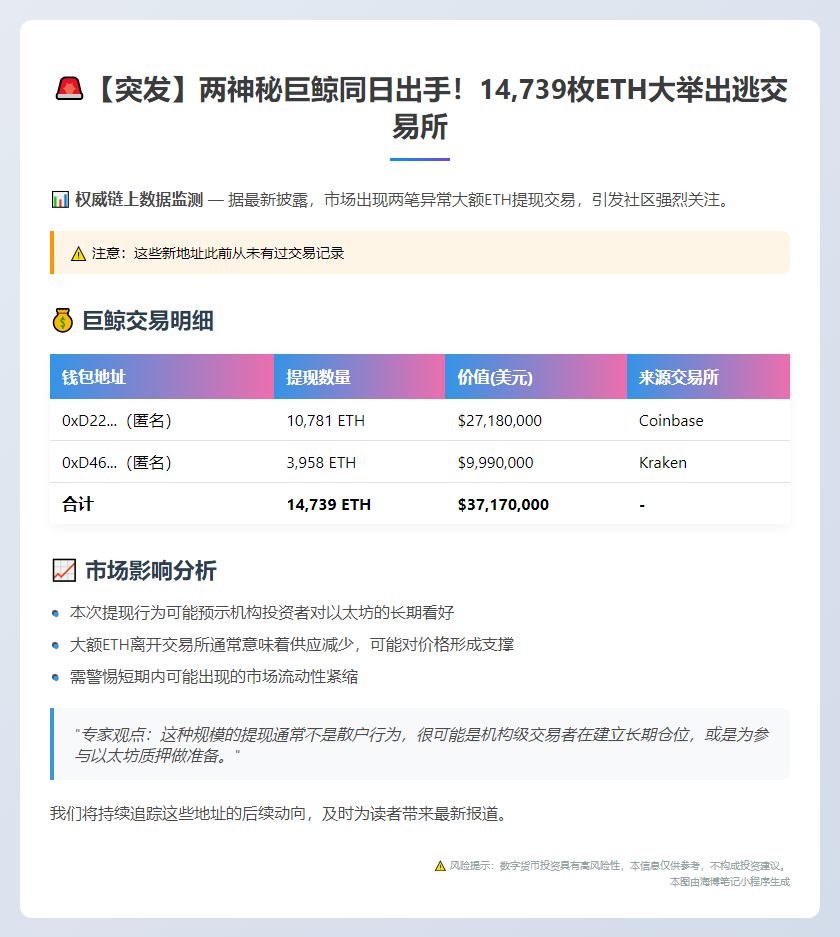The width and height of the screenshot is (840, 937).
Task: Click the money bag emoji beside 巨鲸交易明细
Action: [63, 321]
